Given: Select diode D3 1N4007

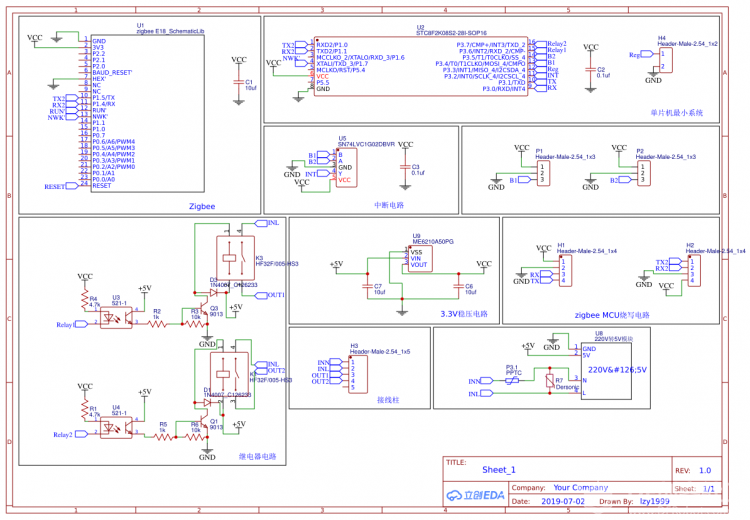Looking at the screenshot, I should 214,292.
